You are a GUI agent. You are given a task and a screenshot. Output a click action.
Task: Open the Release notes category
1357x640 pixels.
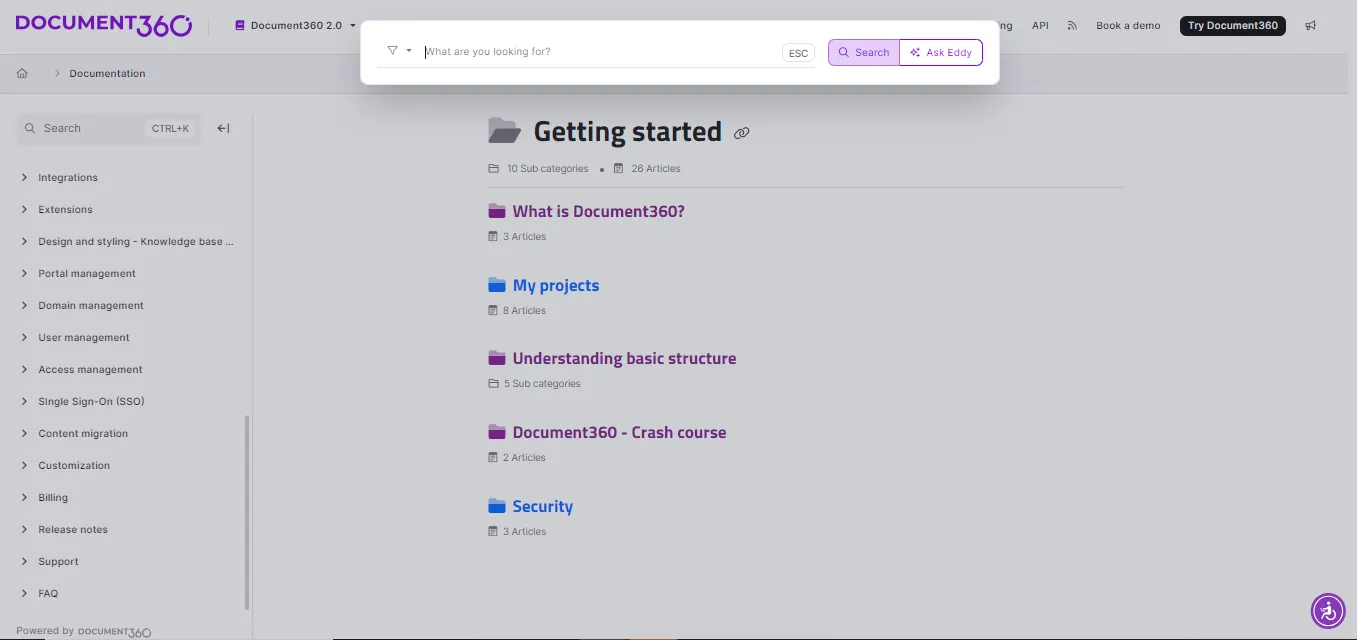(73, 529)
